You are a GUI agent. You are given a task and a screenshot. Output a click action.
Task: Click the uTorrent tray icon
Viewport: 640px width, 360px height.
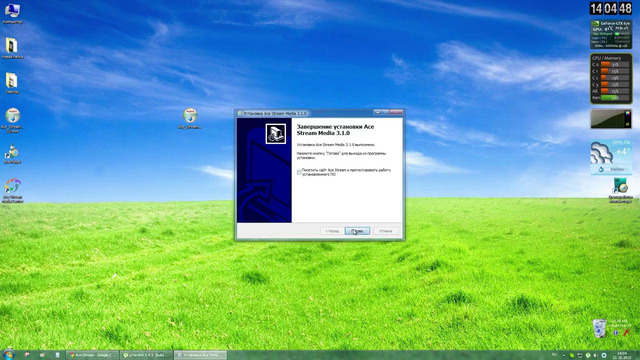click(x=588, y=356)
